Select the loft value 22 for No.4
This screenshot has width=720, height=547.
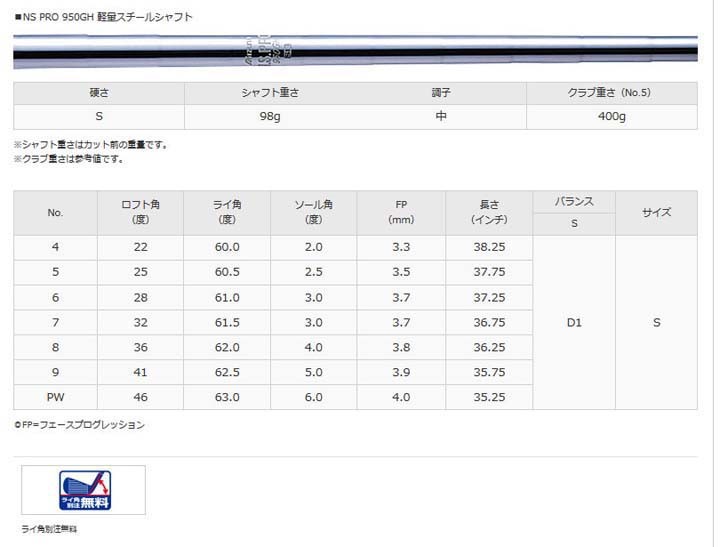tap(141, 247)
